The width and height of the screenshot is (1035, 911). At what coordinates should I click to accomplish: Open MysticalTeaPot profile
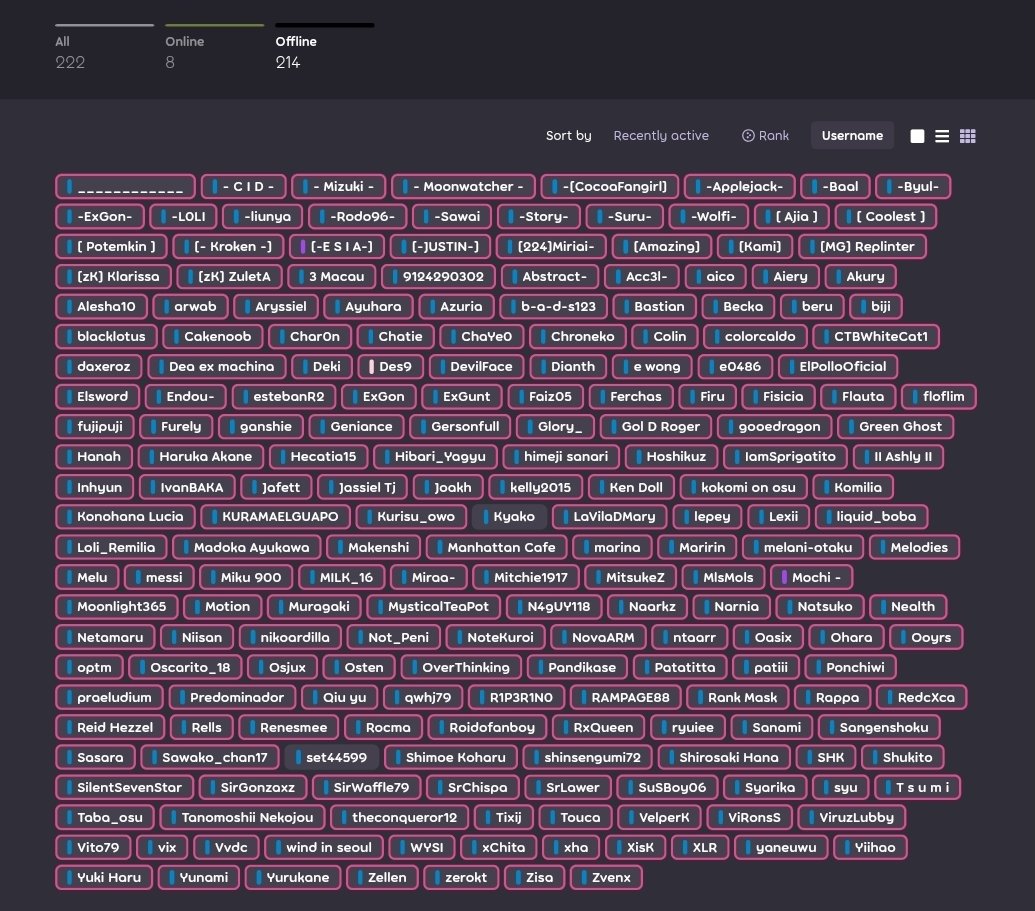[434, 607]
